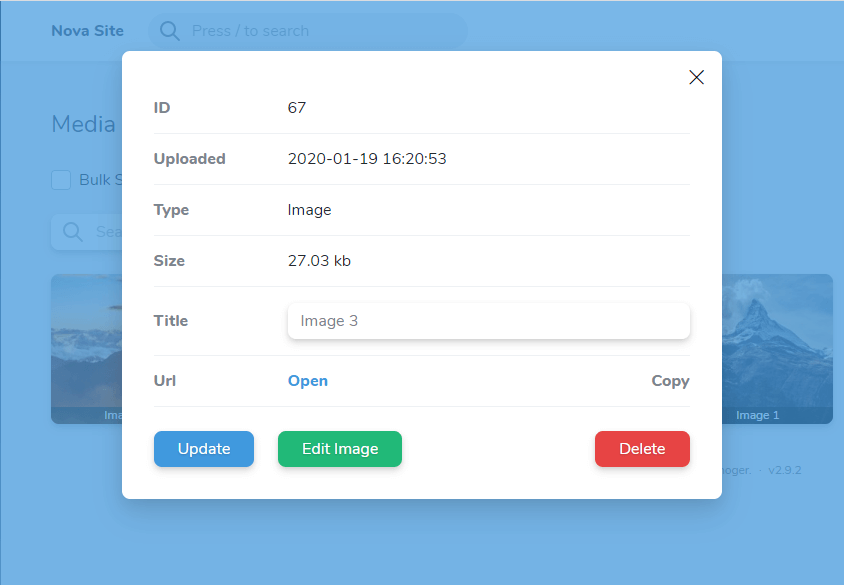Focus the 'Press / to search' field
Screen dimensions: 844x585
point(320,31)
